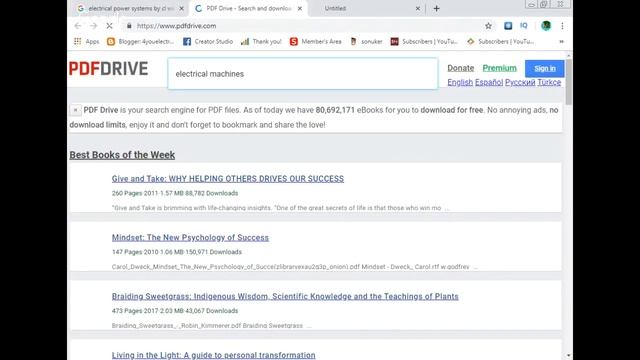Open the Chrome three-dot menu

[x=562, y=26]
